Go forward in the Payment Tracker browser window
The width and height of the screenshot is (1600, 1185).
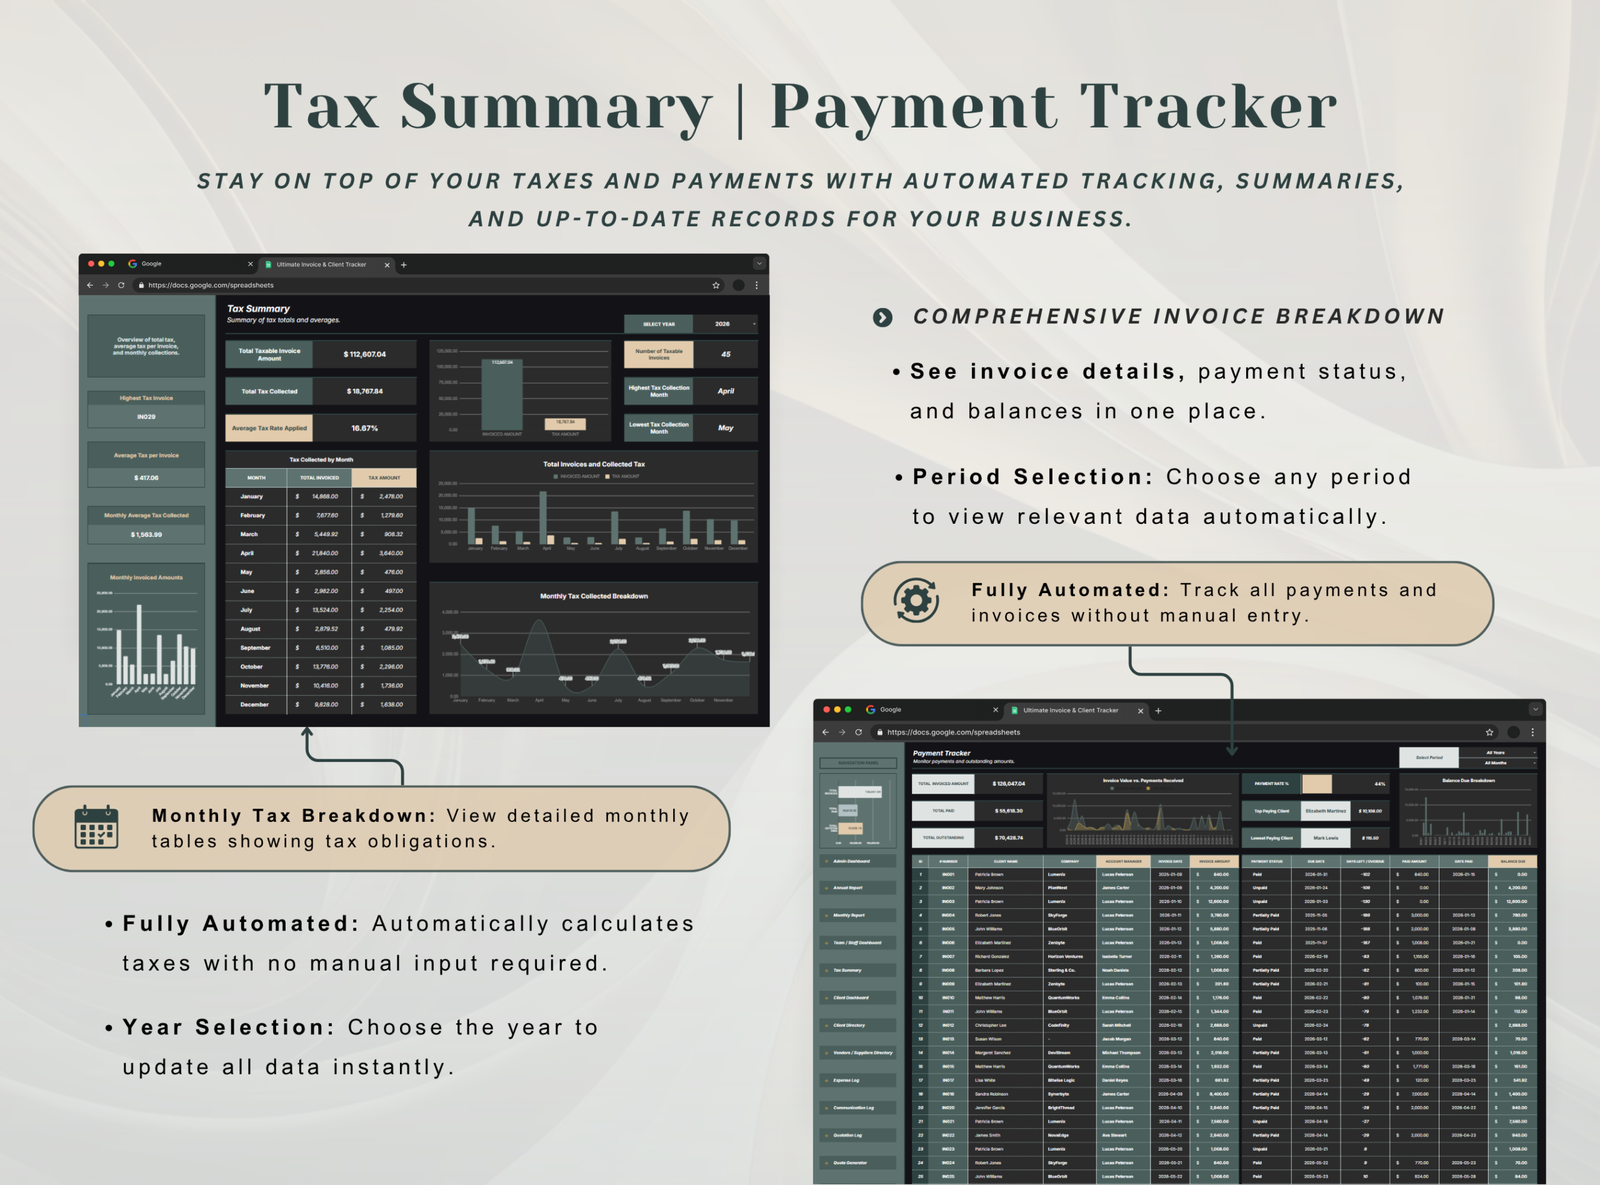[842, 732]
